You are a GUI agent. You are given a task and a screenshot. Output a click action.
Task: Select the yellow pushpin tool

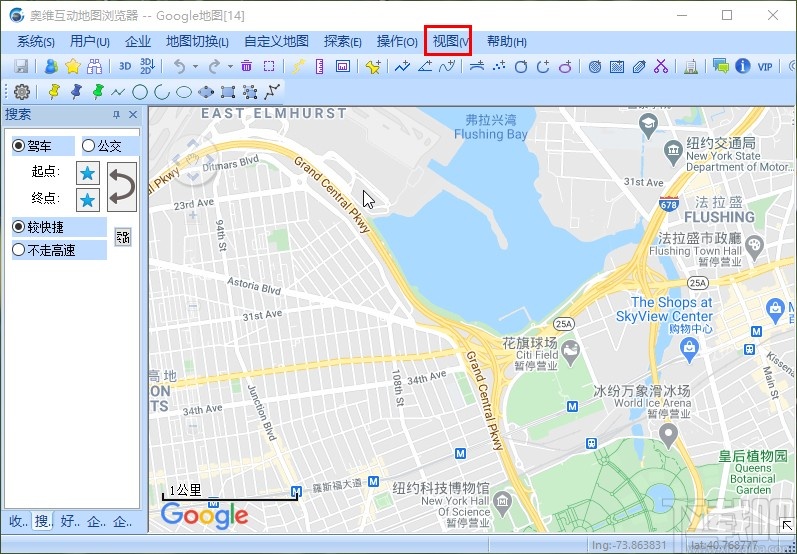[54, 91]
